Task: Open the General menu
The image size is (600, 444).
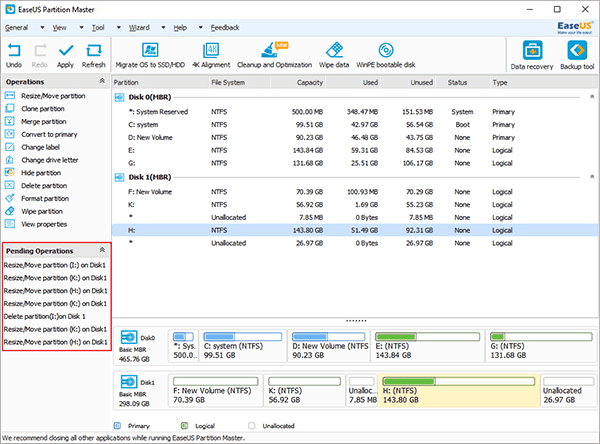Action: point(16,28)
